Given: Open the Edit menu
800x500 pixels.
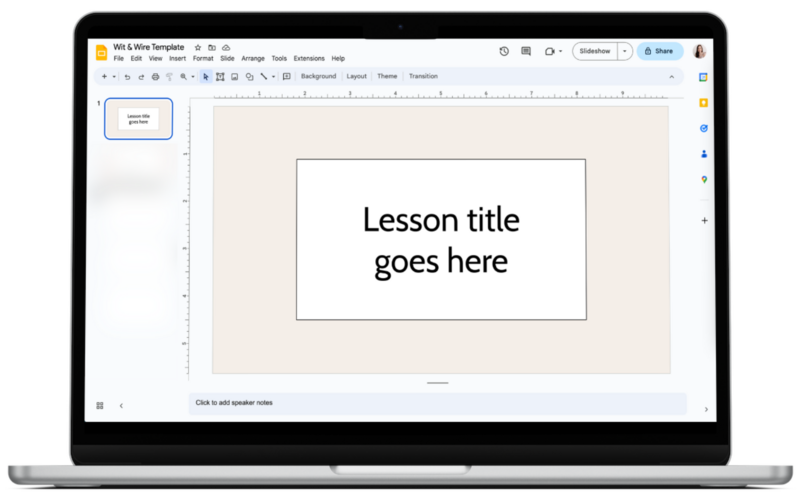Looking at the screenshot, I should [136, 58].
